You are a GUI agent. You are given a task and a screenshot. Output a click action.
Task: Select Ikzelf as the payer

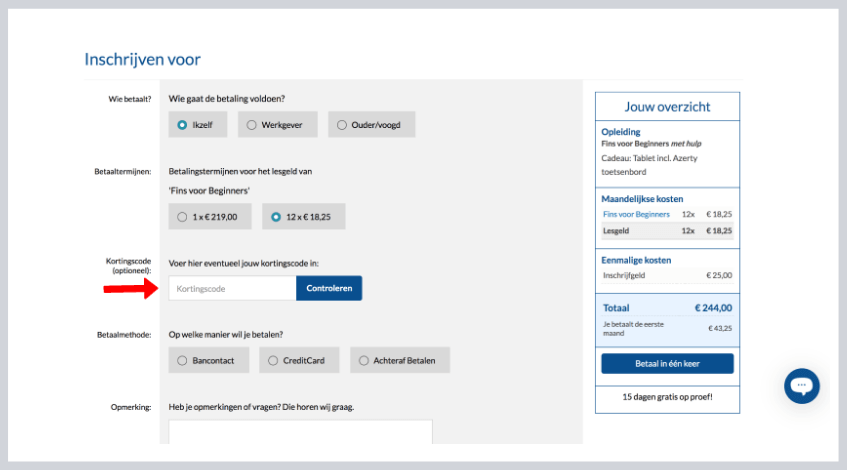pyautogui.click(x=198, y=125)
